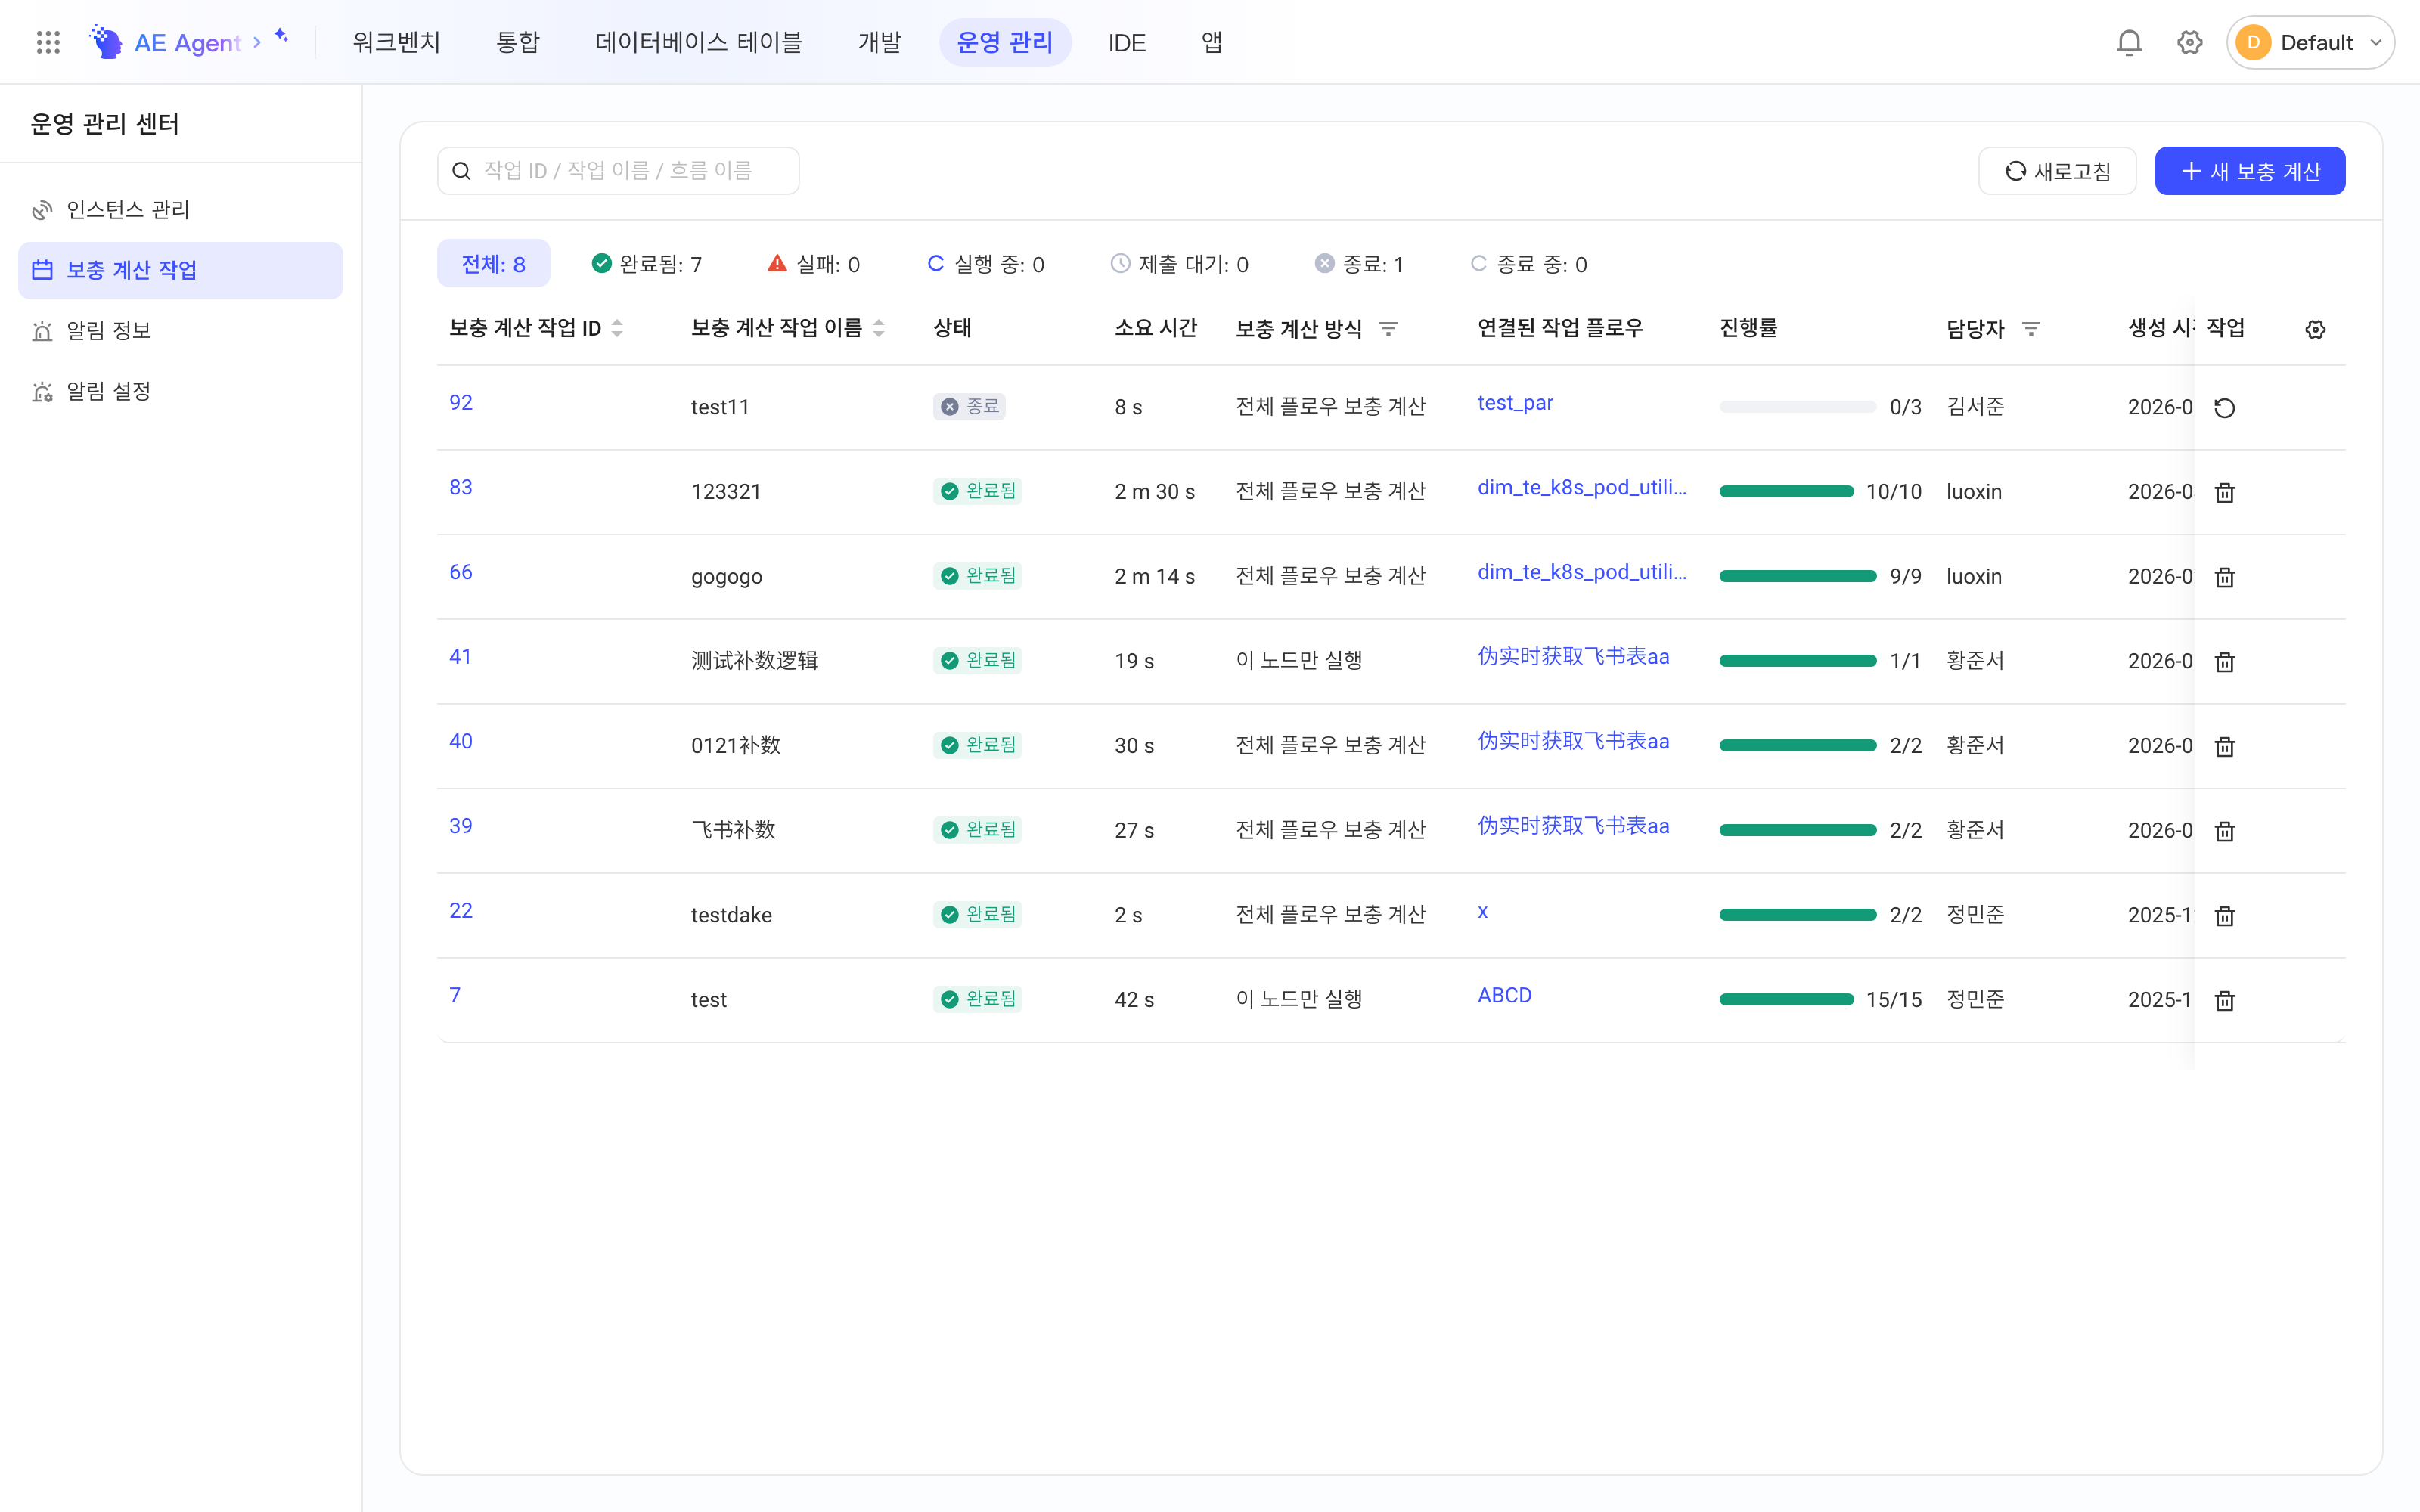Delete task 41 with trash icon

click(2224, 661)
